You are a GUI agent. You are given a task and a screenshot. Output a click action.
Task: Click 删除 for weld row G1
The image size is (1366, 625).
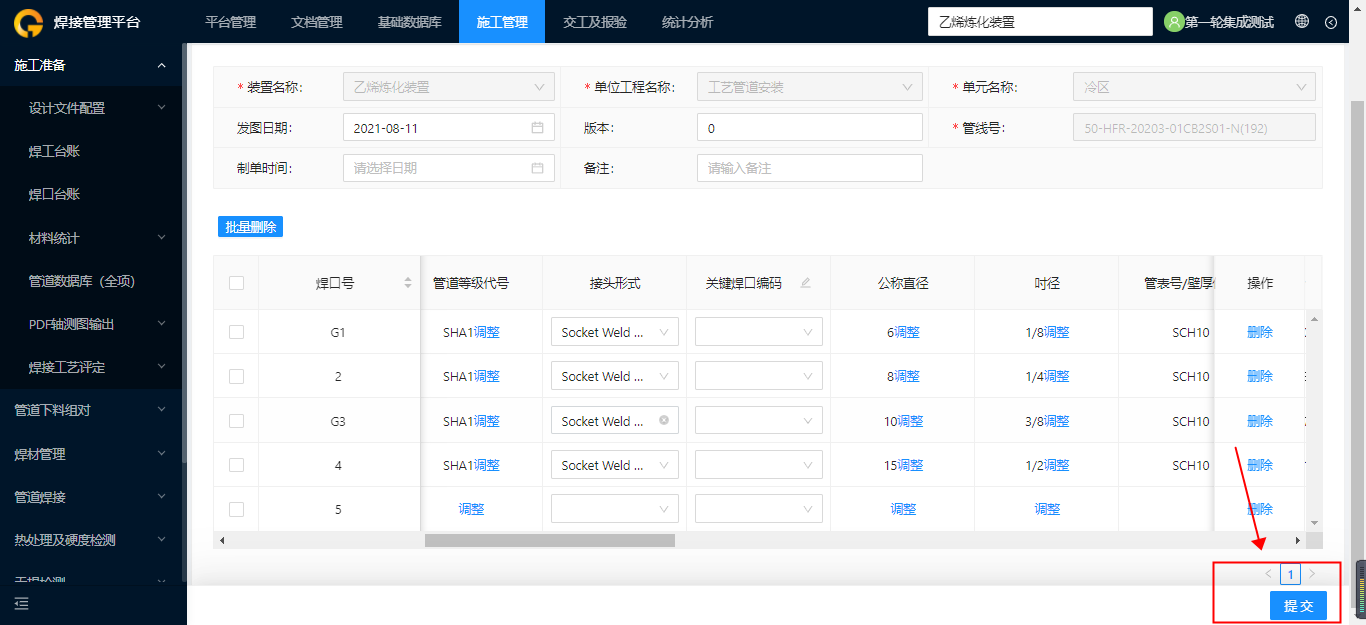click(1260, 332)
